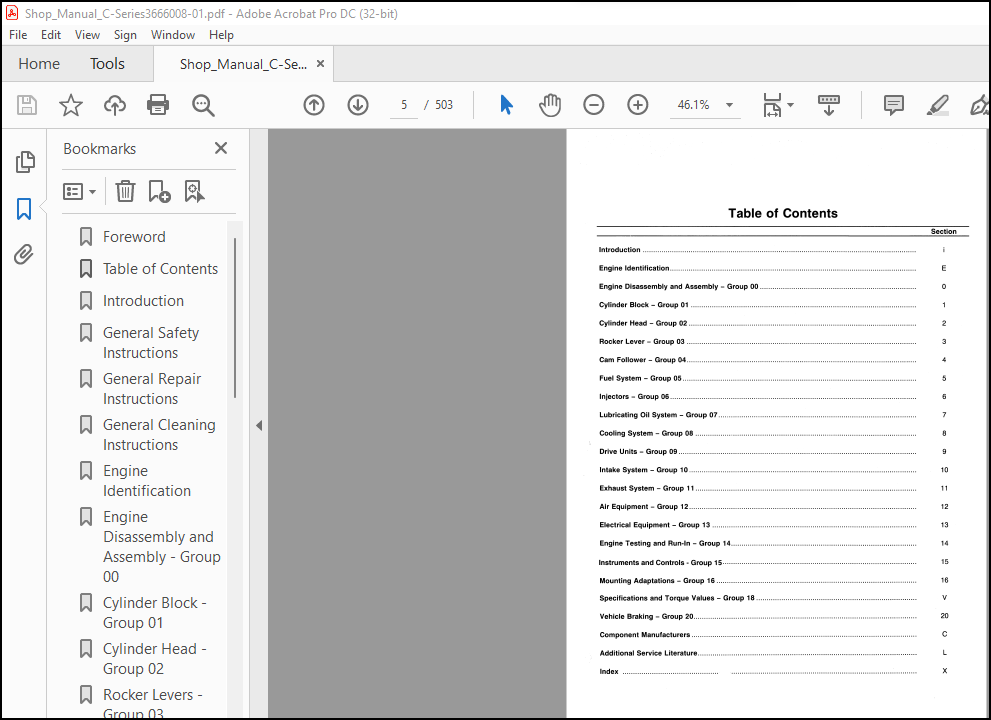Open Engine Identification bookmark
The image size is (991, 720).
pyautogui.click(x=147, y=481)
